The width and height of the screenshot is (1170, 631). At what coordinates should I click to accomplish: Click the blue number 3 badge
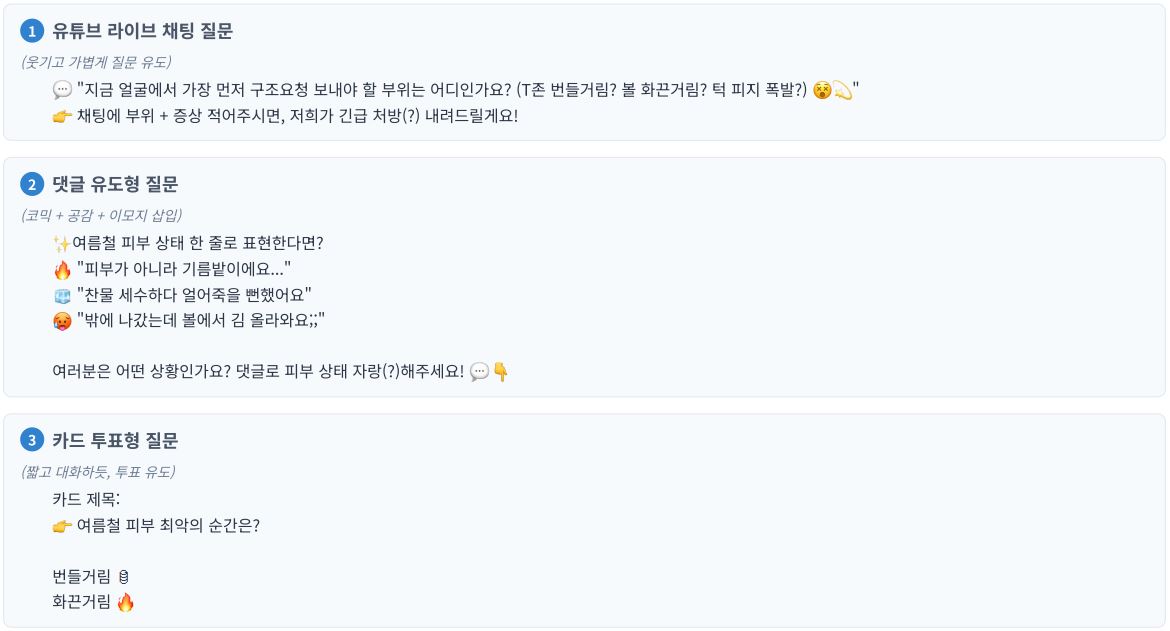coord(31,441)
